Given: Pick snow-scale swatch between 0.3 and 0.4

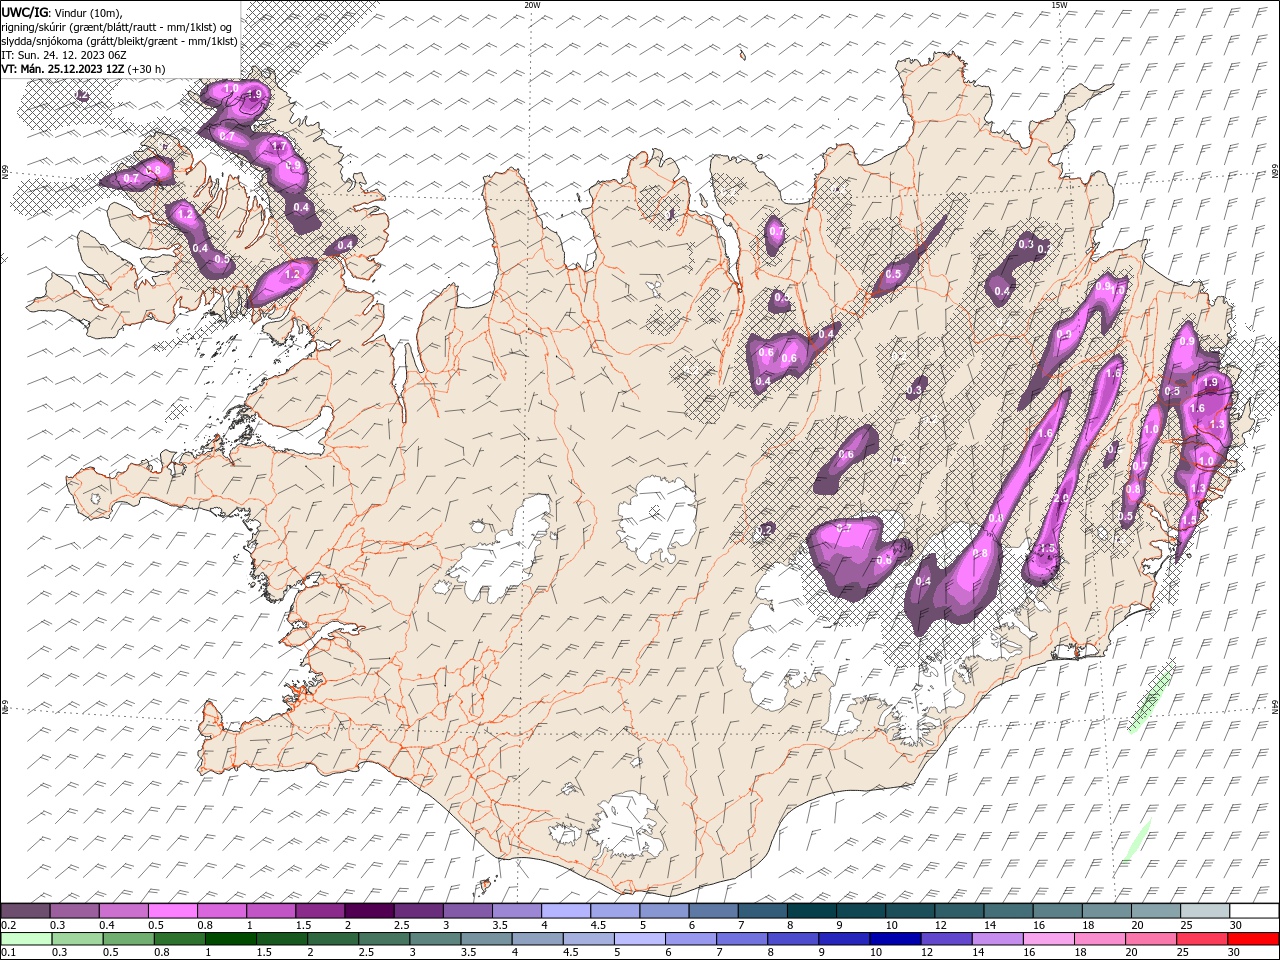Looking at the screenshot, I should (74, 911).
